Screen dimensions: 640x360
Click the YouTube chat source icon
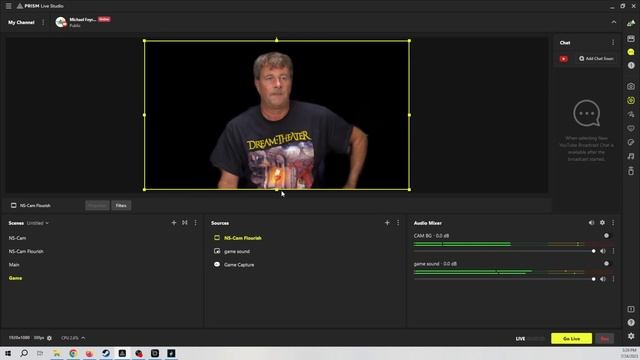564,59
